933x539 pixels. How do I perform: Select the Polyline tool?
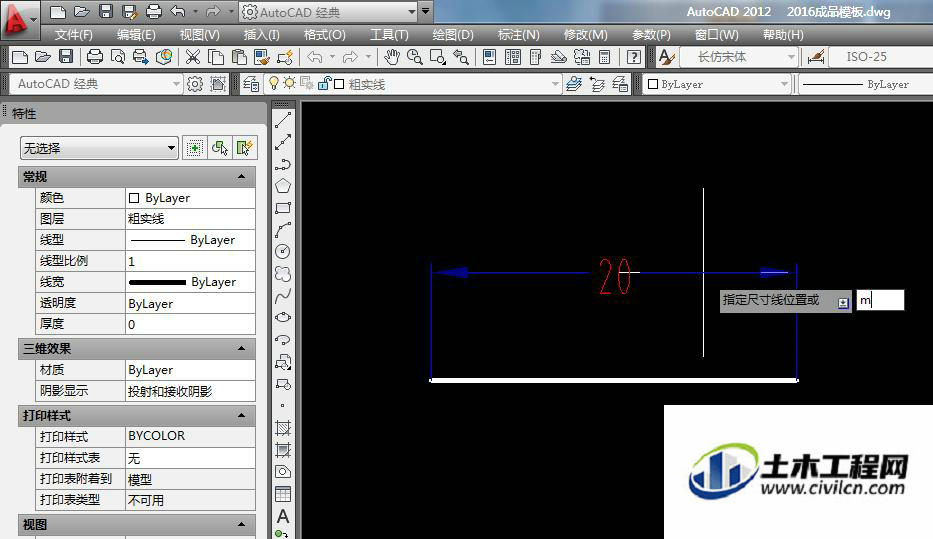(283, 164)
